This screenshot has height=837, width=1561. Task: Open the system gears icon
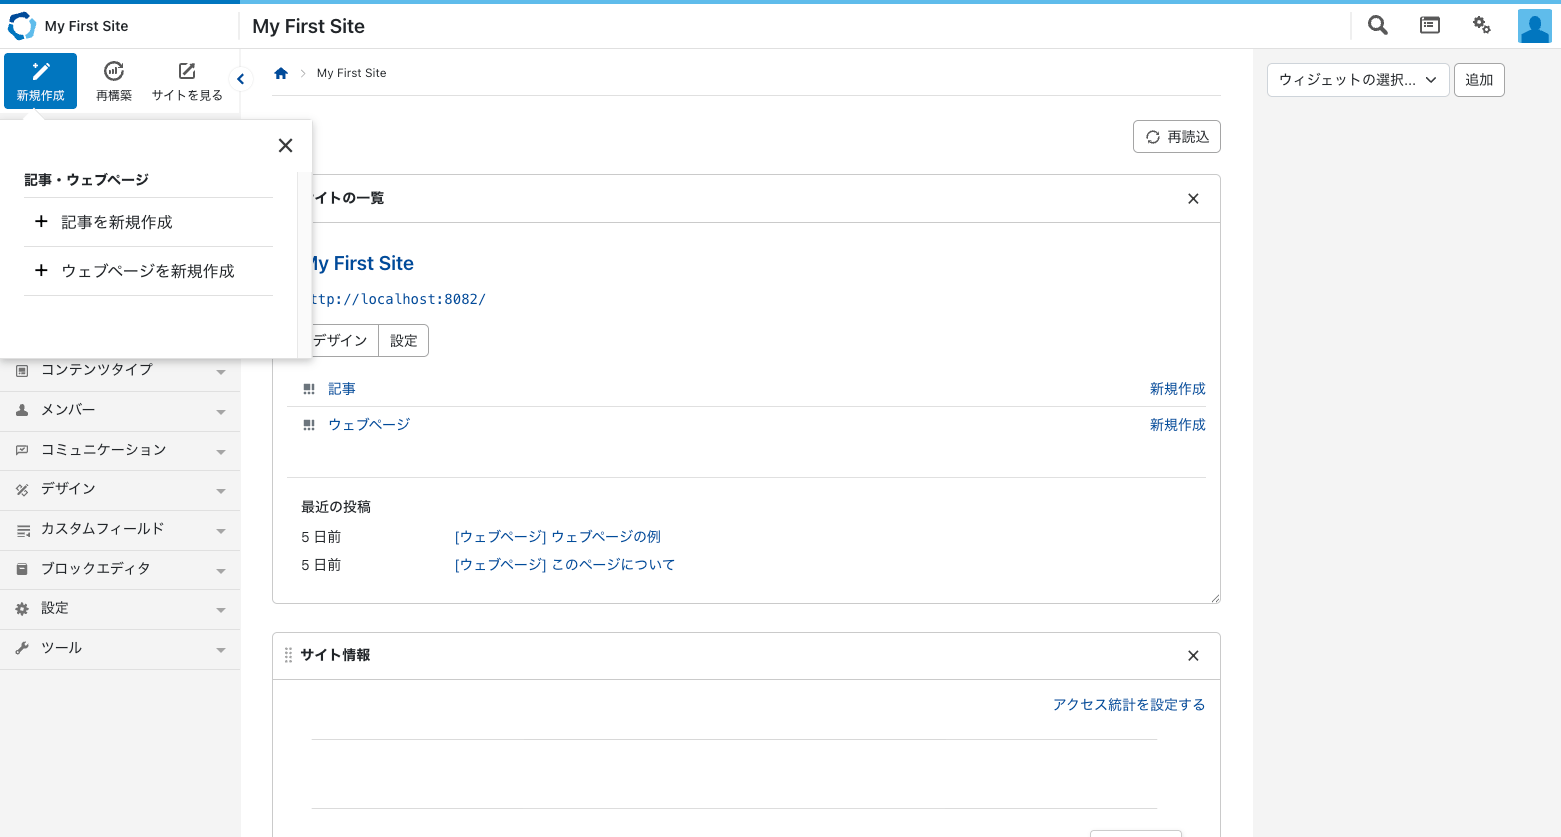(x=1482, y=26)
